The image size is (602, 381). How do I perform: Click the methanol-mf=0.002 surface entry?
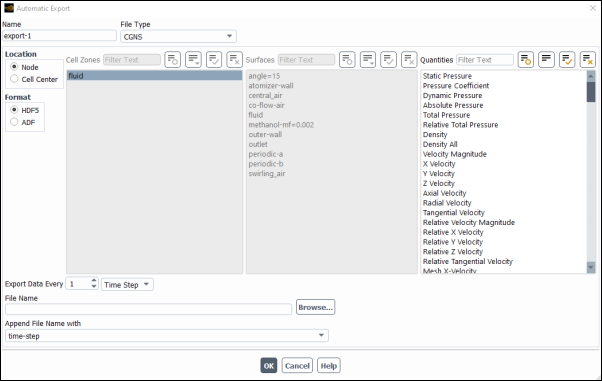pos(281,125)
